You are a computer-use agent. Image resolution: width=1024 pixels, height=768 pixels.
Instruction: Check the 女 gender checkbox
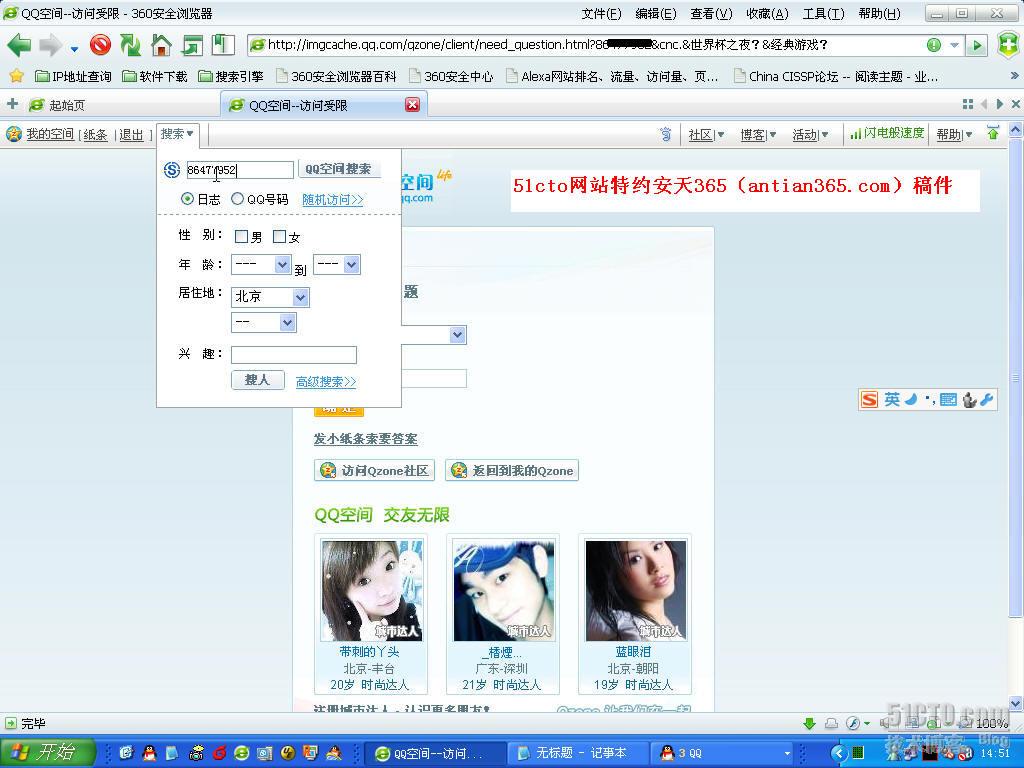280,236
